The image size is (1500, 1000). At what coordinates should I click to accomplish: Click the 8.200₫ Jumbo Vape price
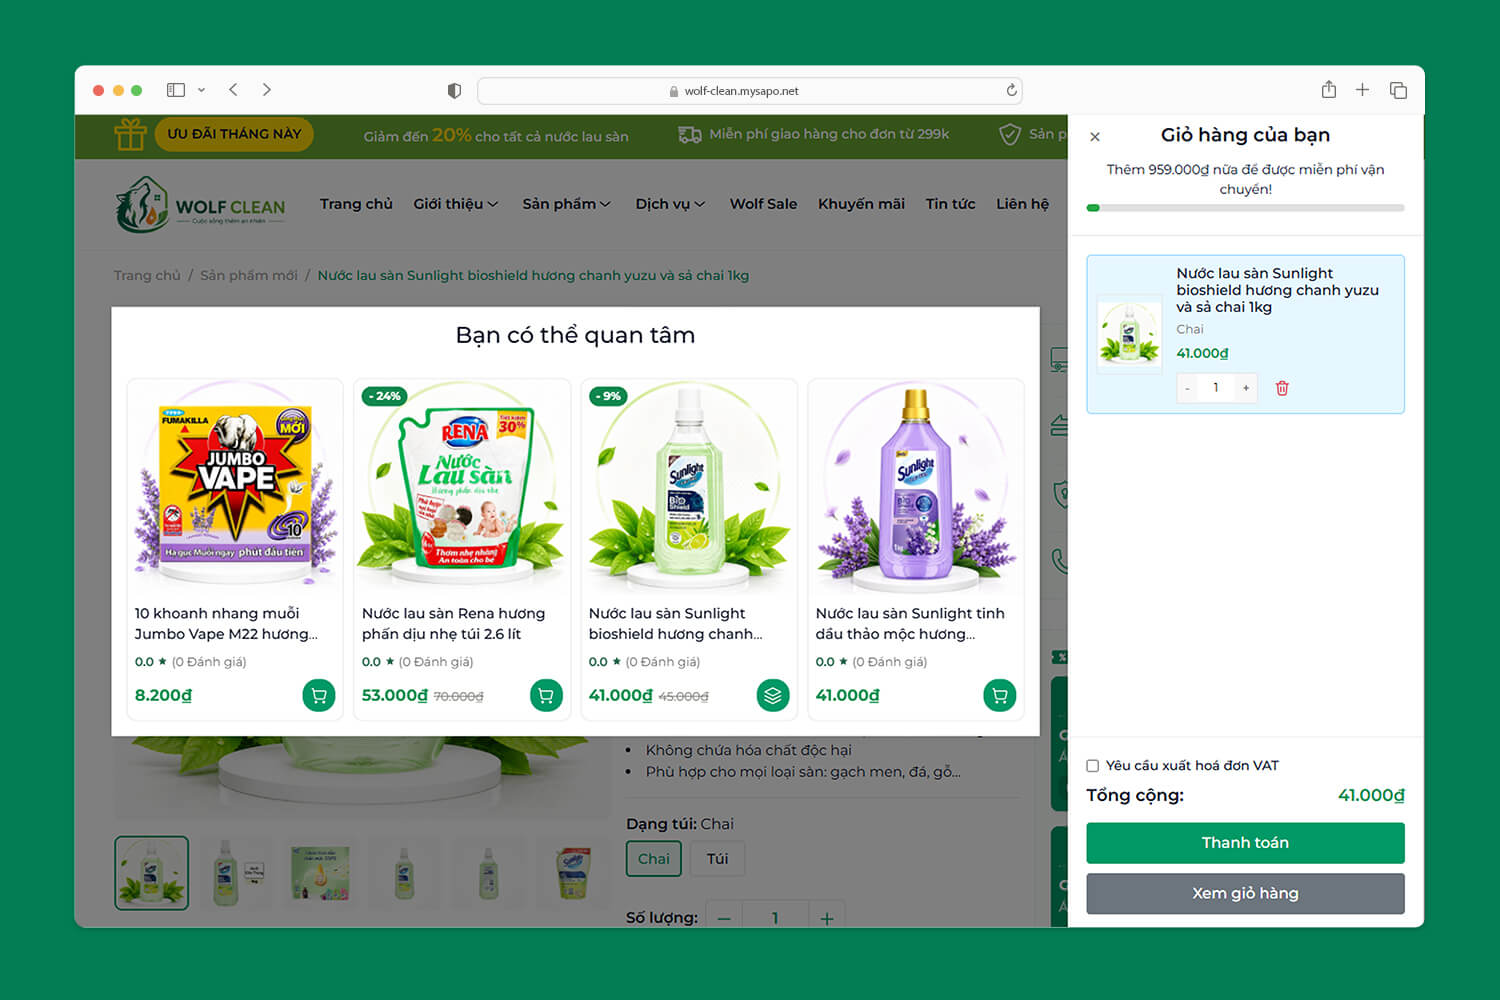click(x=163, y=695)
